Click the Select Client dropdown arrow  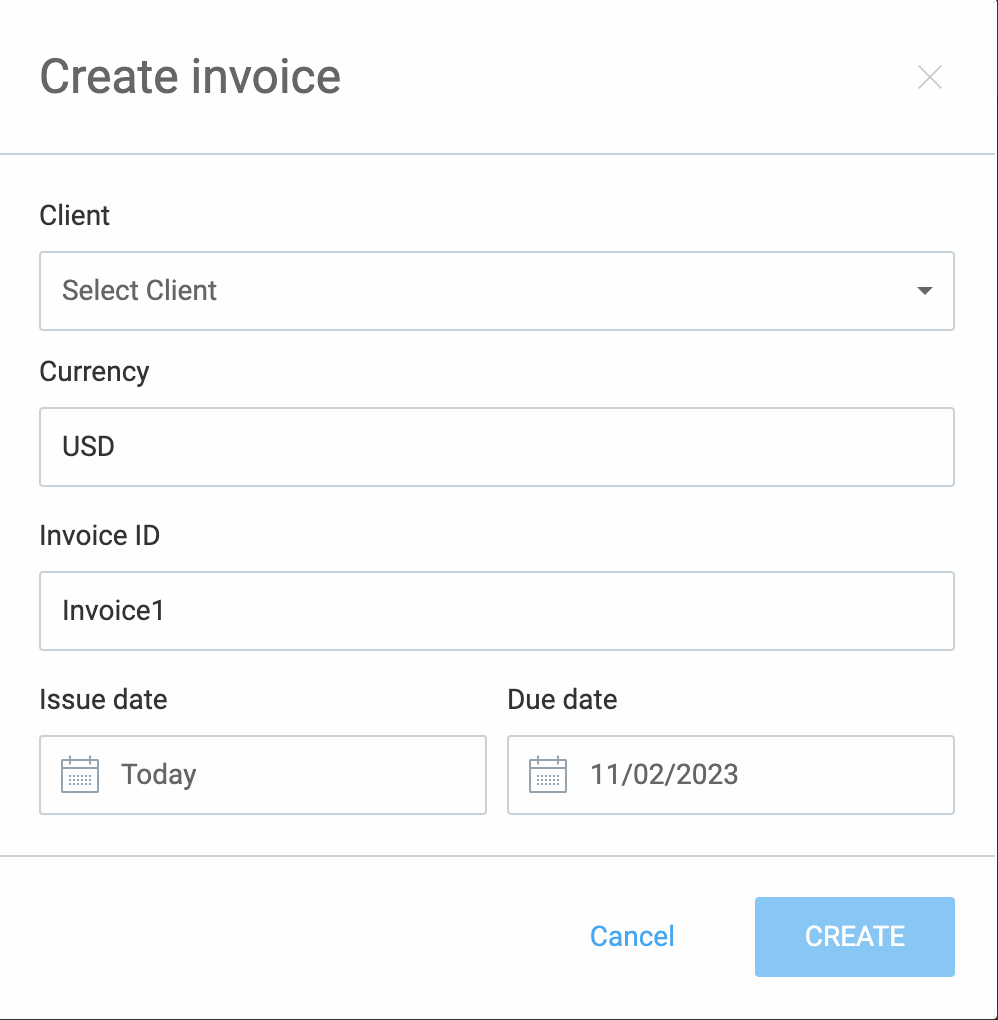924,291
